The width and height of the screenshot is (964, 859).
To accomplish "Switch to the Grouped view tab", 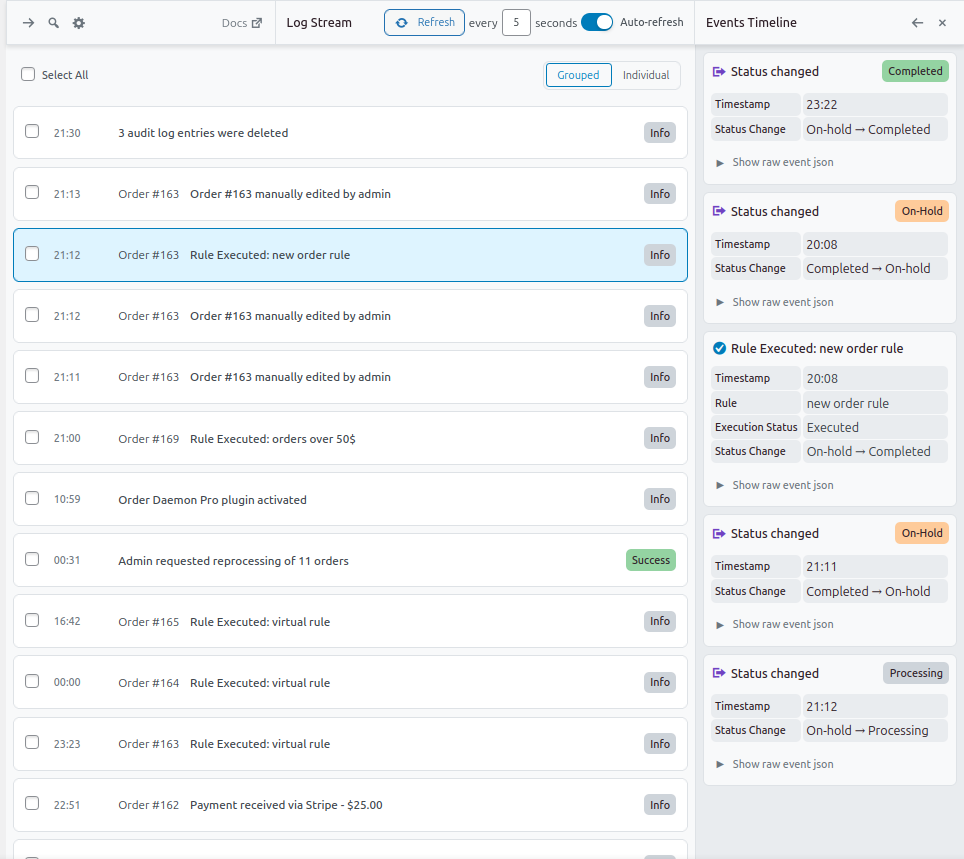I will [x=578, y=75].
